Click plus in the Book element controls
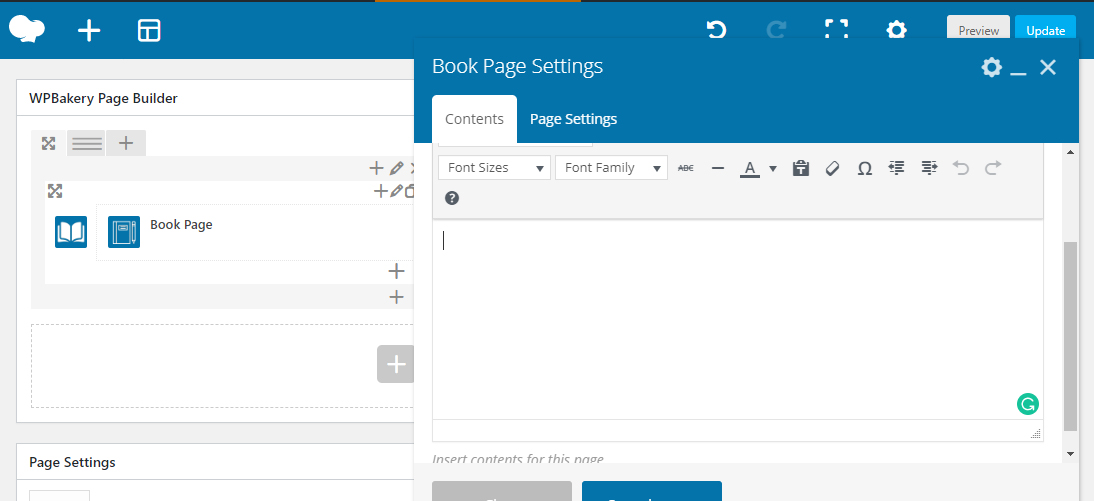This screenshot has height=501, width=1094. (x=381, y=190)
